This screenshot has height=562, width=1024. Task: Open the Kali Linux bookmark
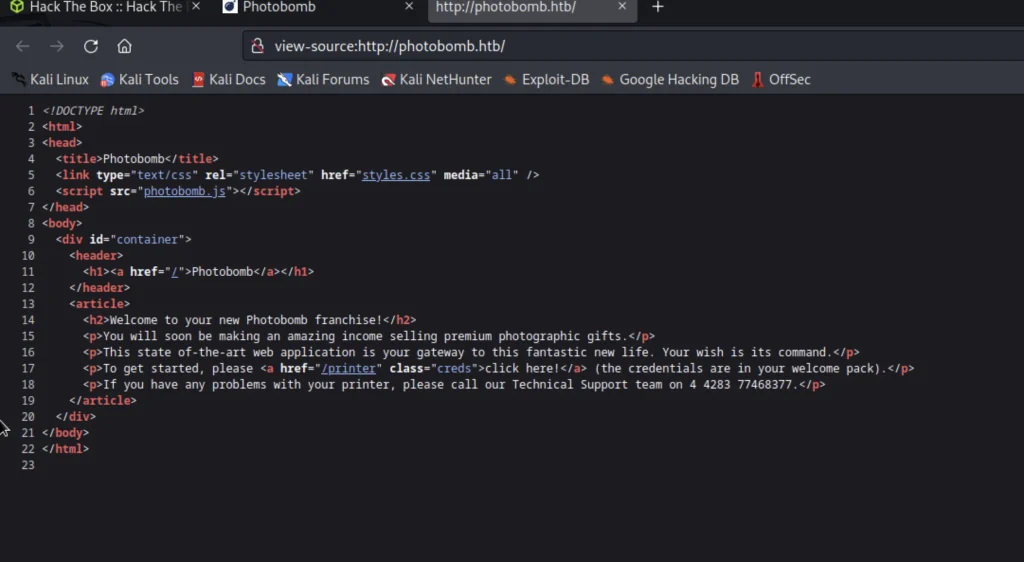point(51,80)
